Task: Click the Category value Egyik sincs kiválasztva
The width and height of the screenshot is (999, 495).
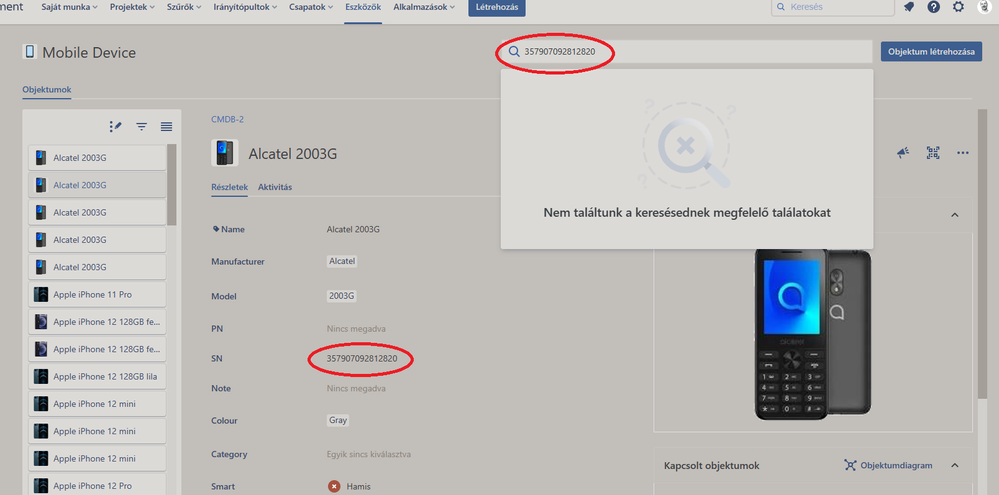Action: pyautogui.click(x=369, y=454)
